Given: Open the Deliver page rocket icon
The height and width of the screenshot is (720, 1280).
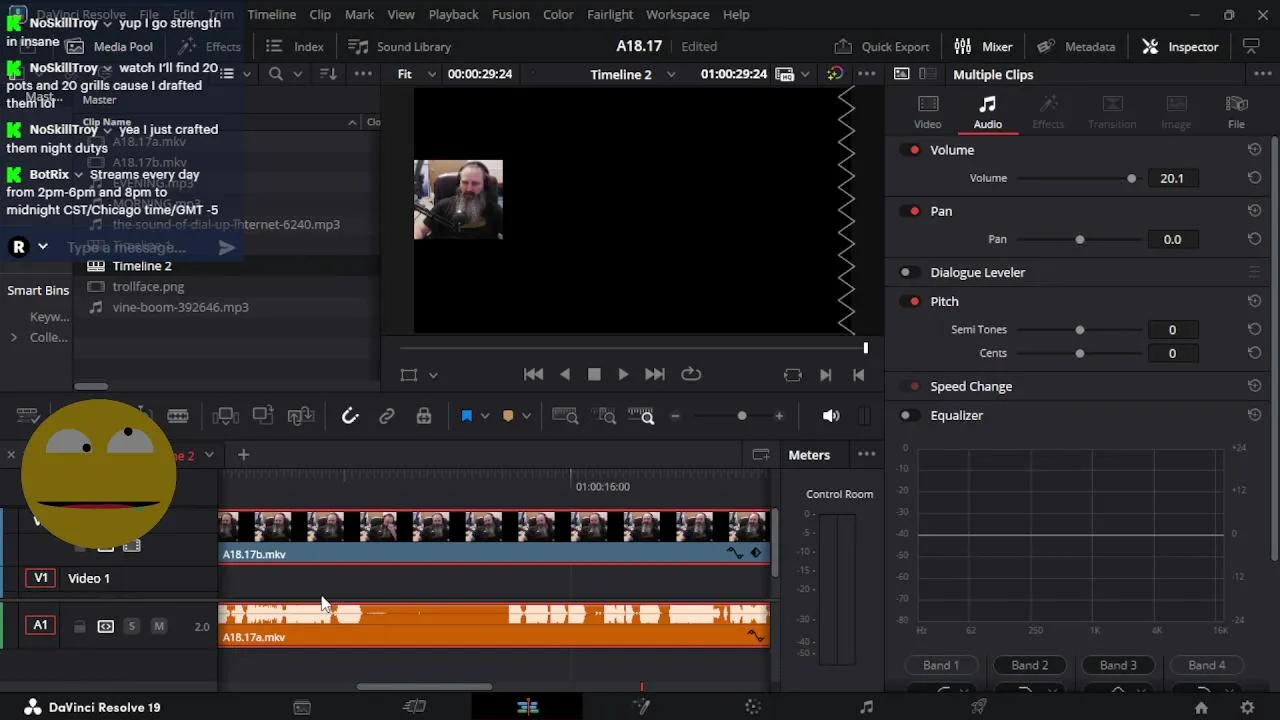Looking at the screenshot, I should click(x=979, y=707).
